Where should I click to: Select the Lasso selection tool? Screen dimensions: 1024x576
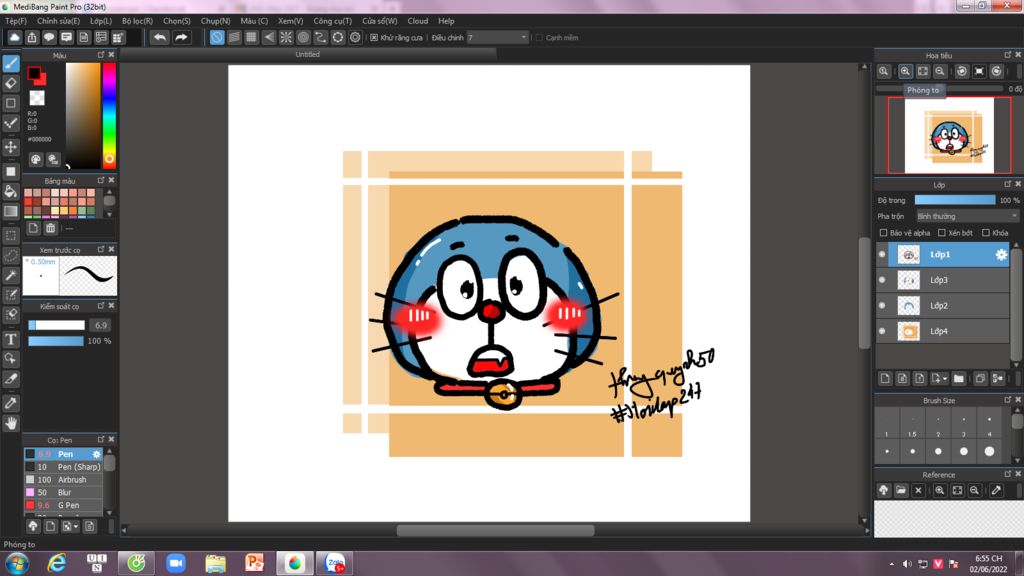[10, 255]
